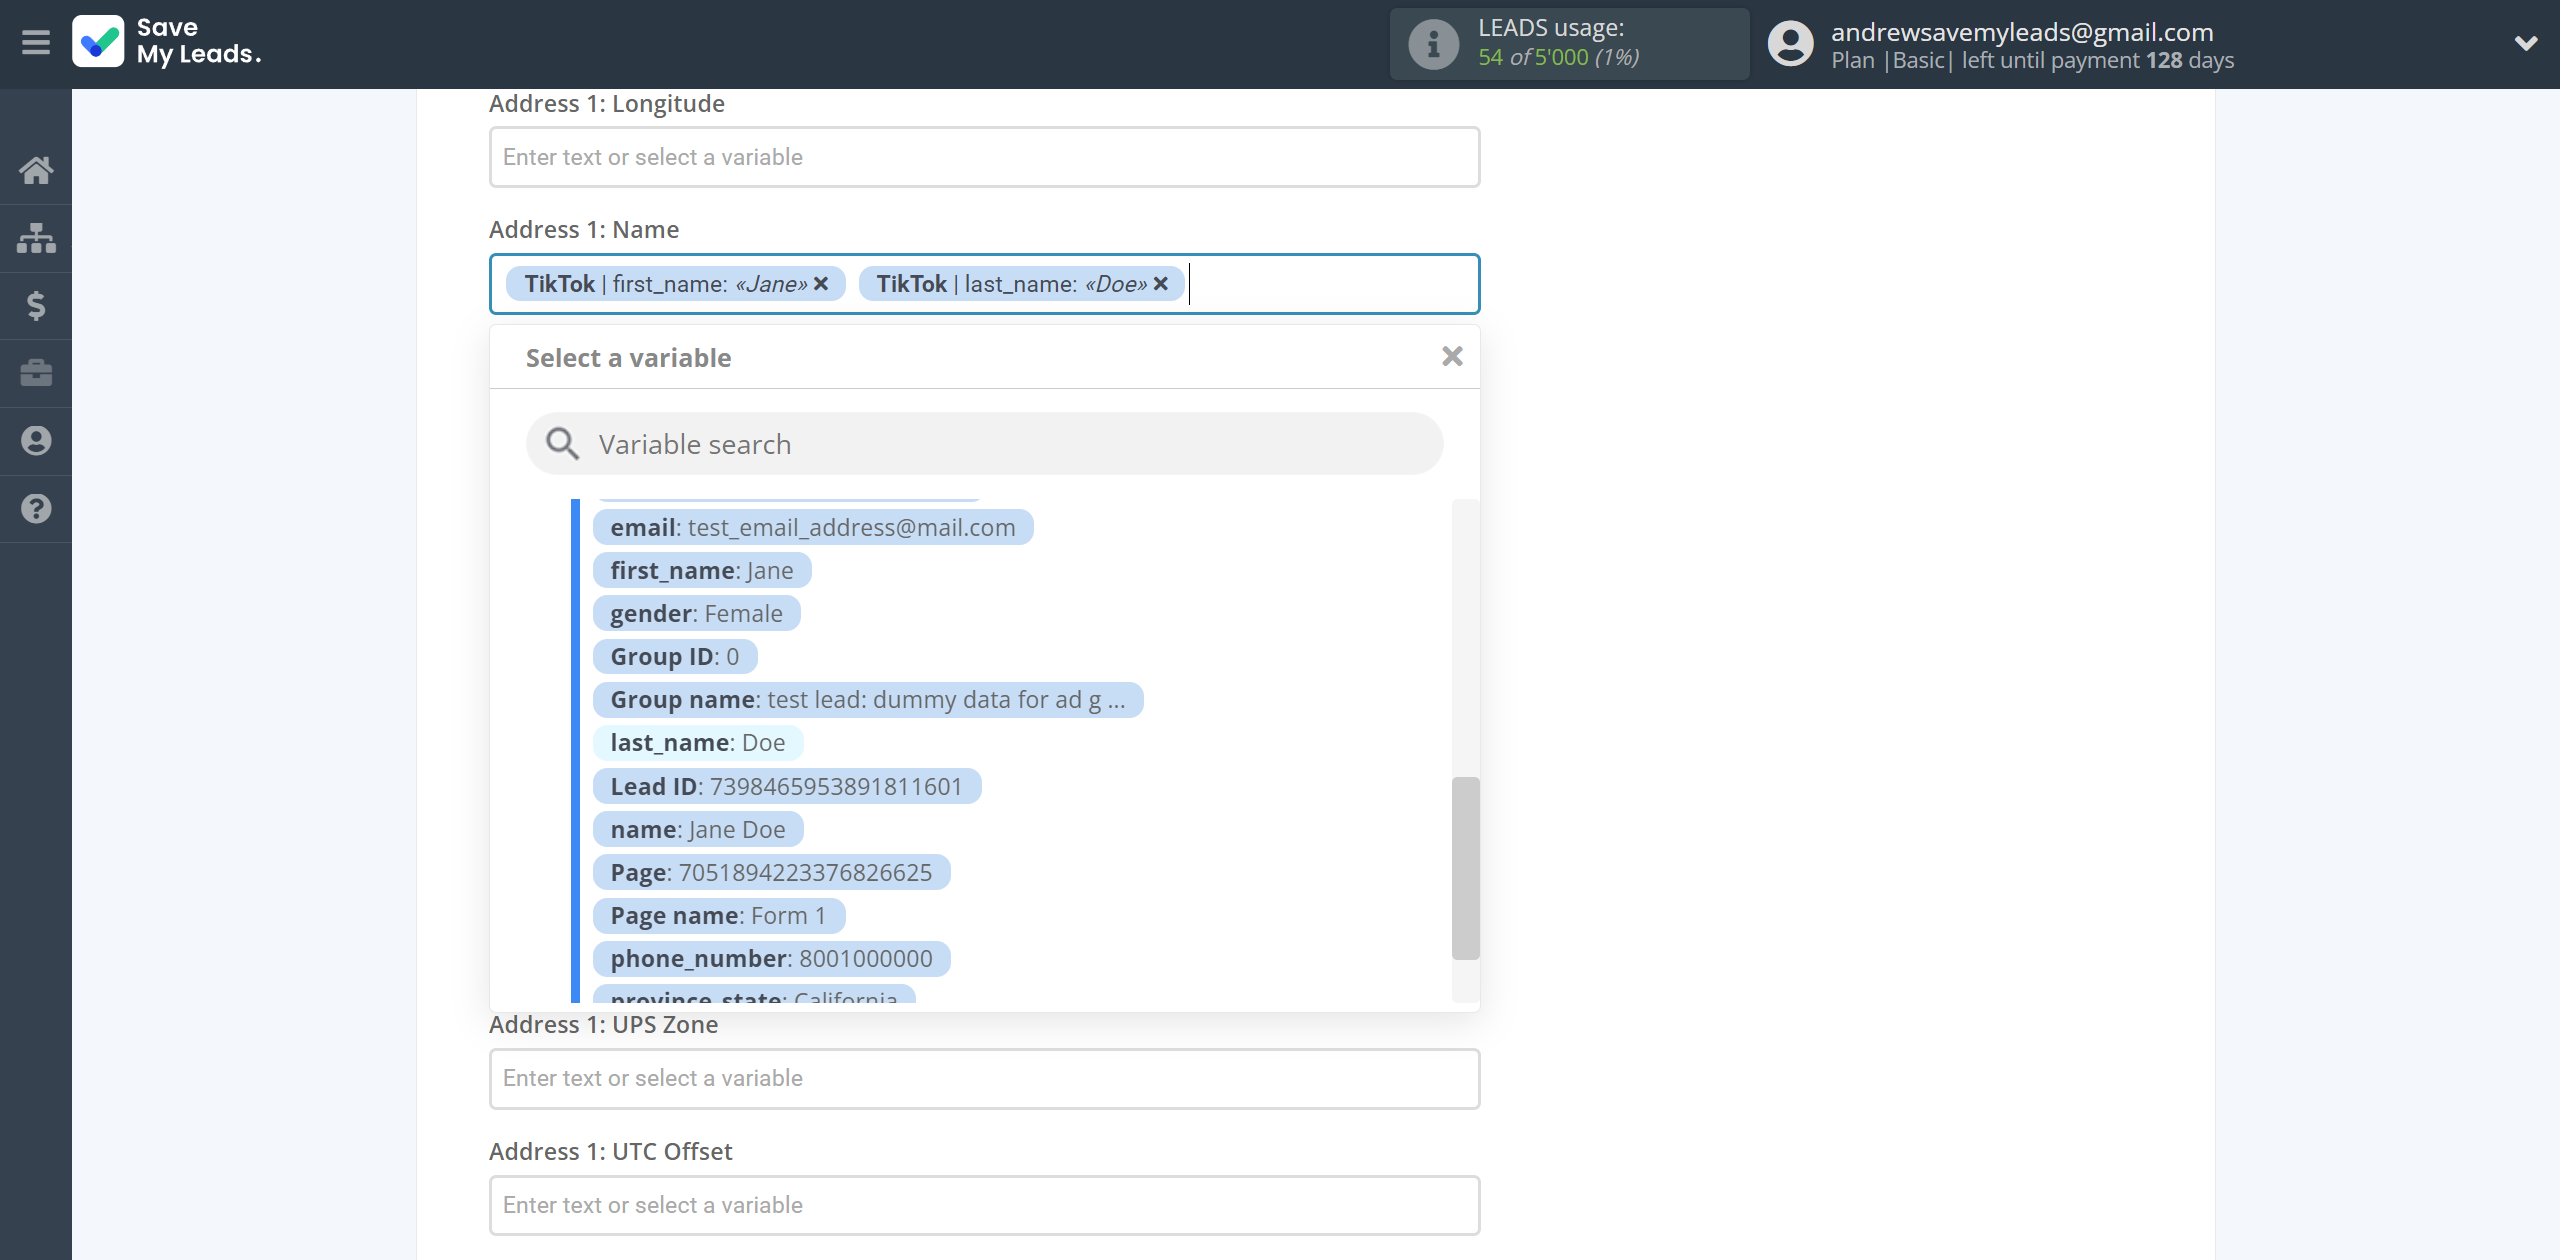This screenshot has width=2560, height=1260.
Task: Click the variable search magnifier icon
Action: 562,444
